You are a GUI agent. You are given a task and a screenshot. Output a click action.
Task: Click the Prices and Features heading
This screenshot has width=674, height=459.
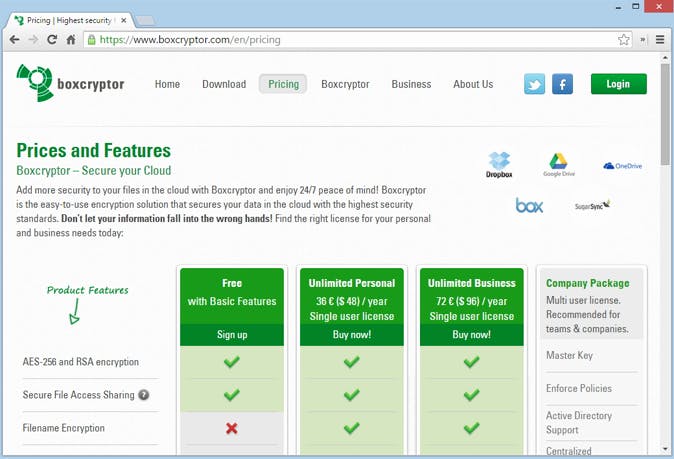(x=93, y=151)
